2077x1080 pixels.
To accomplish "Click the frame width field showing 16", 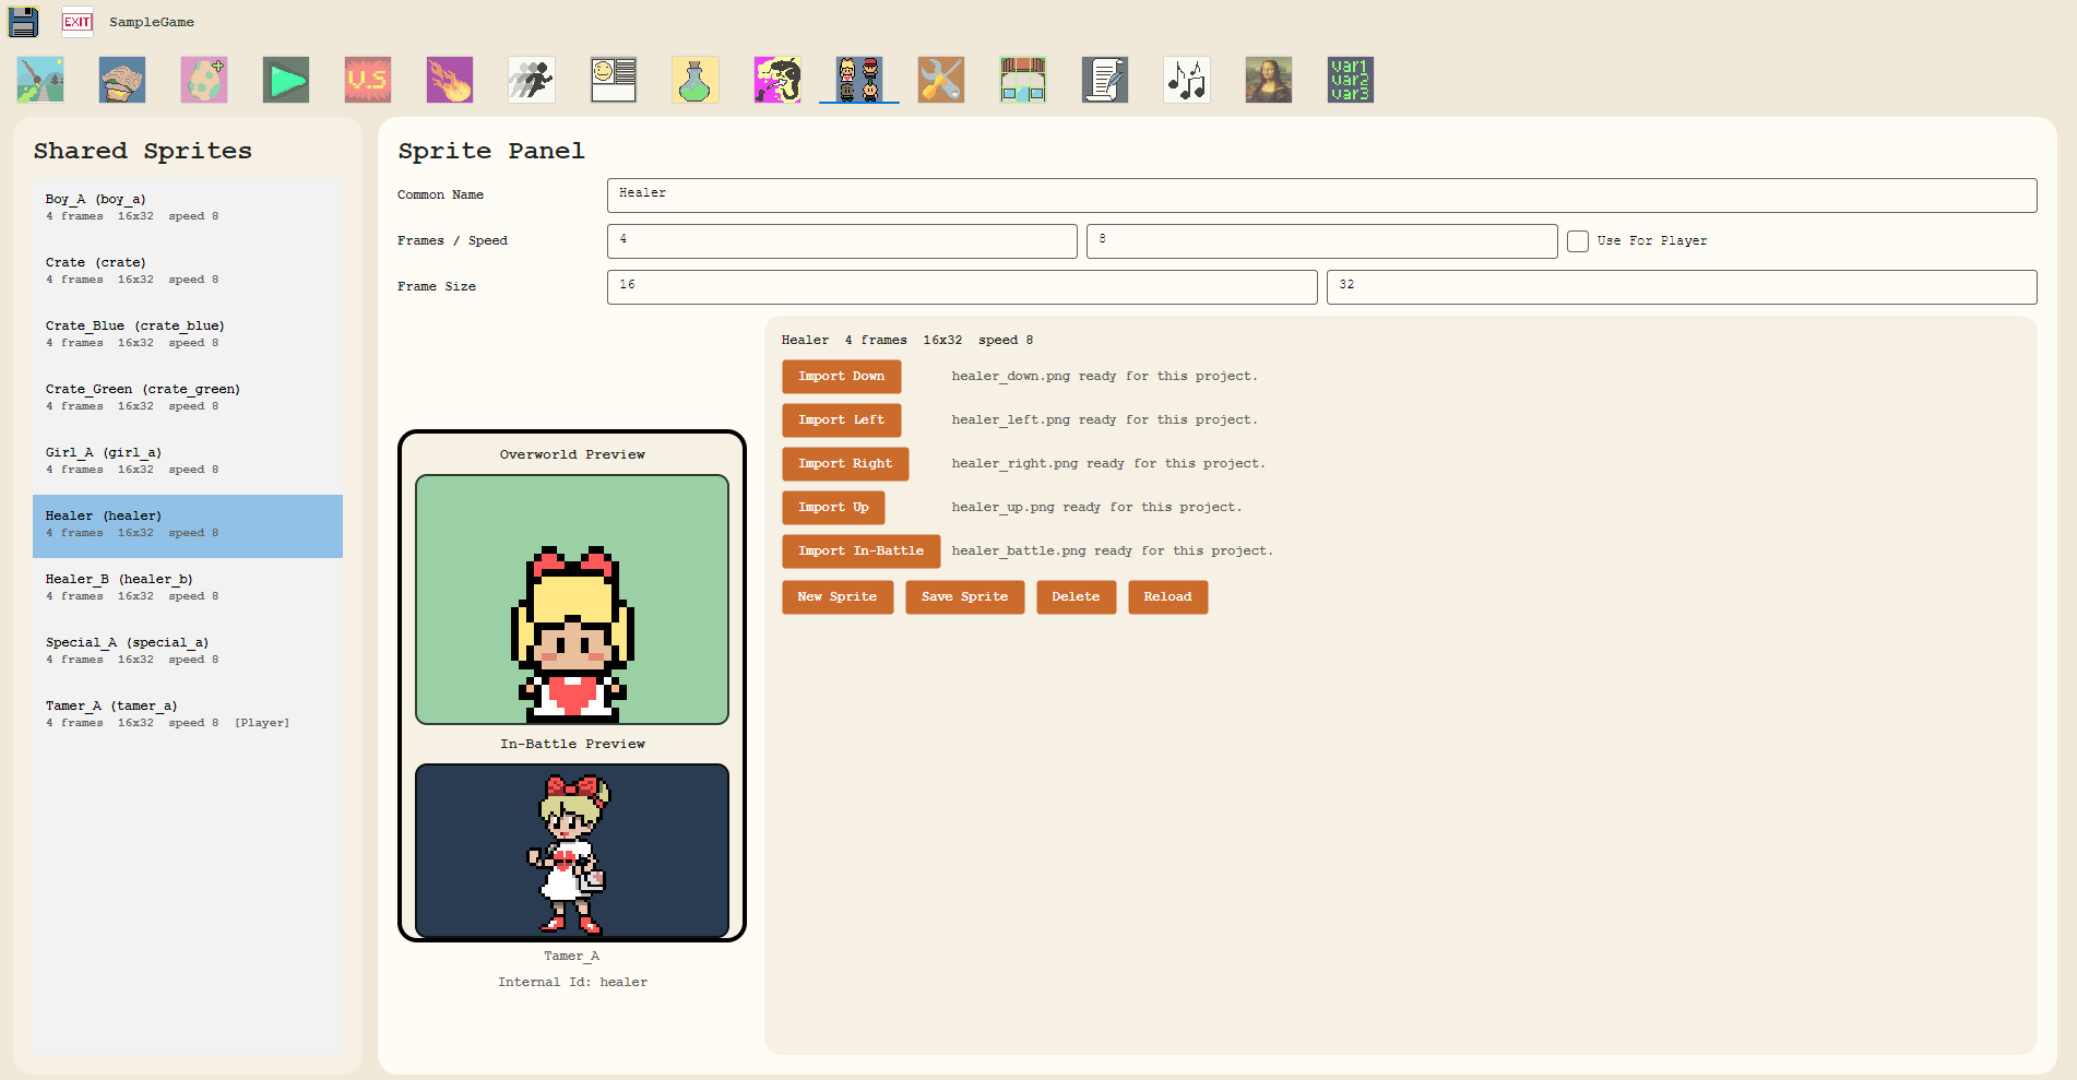I will point(962,287).
